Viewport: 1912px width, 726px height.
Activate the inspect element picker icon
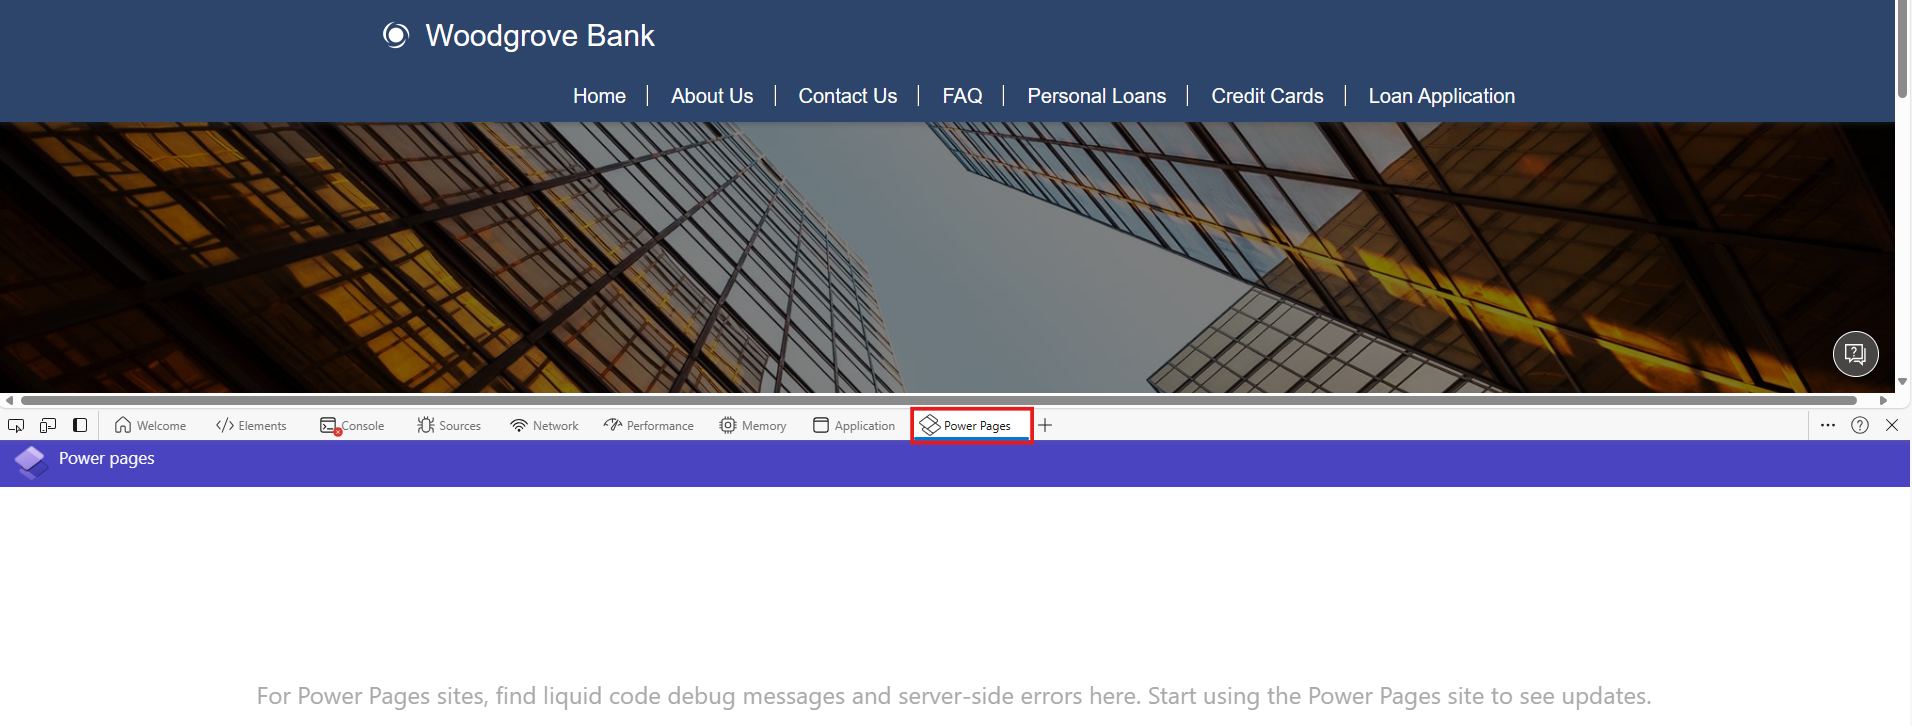(x=16, y=425)
